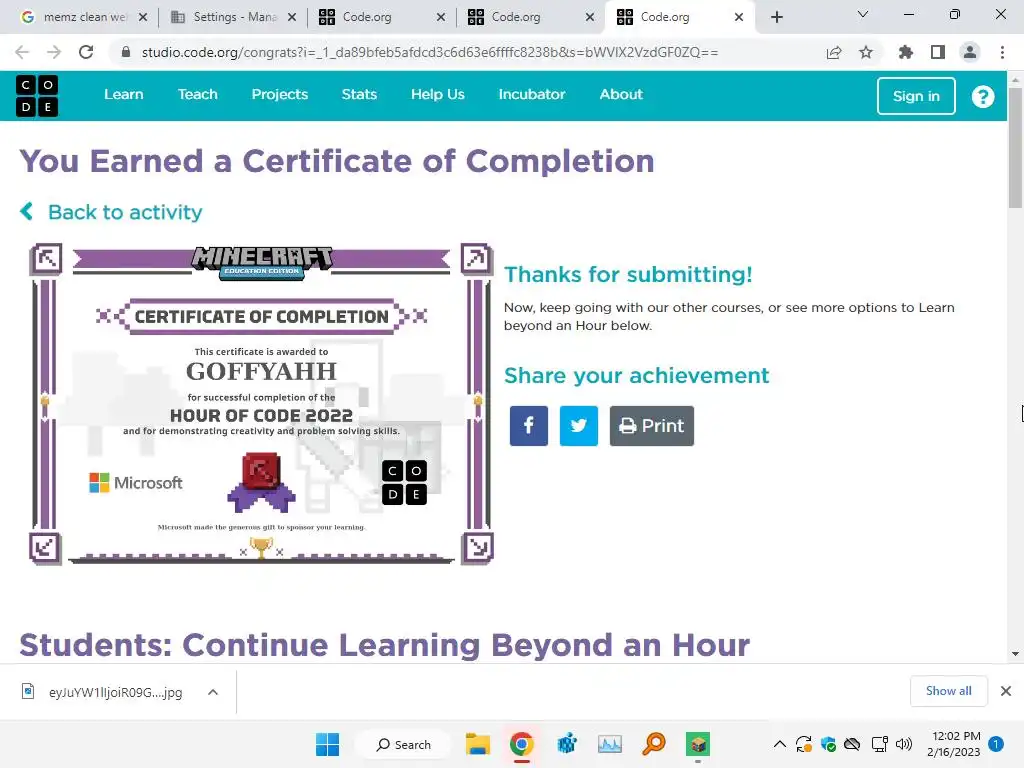This screenshot has width=1024, height=768.
Task: Click the Print button
Action: pos(651,426)
